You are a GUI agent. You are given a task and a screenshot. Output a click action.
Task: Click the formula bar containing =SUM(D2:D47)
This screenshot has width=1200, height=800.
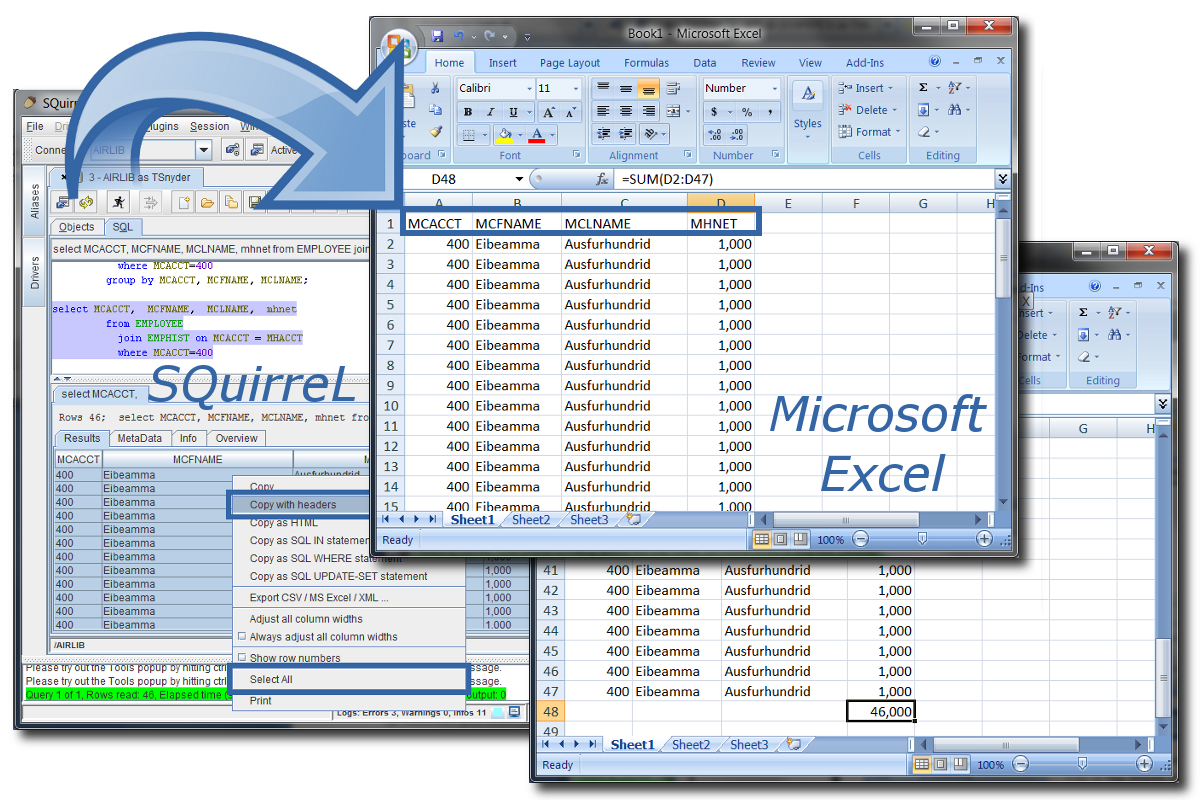click(x=805, y=179)
